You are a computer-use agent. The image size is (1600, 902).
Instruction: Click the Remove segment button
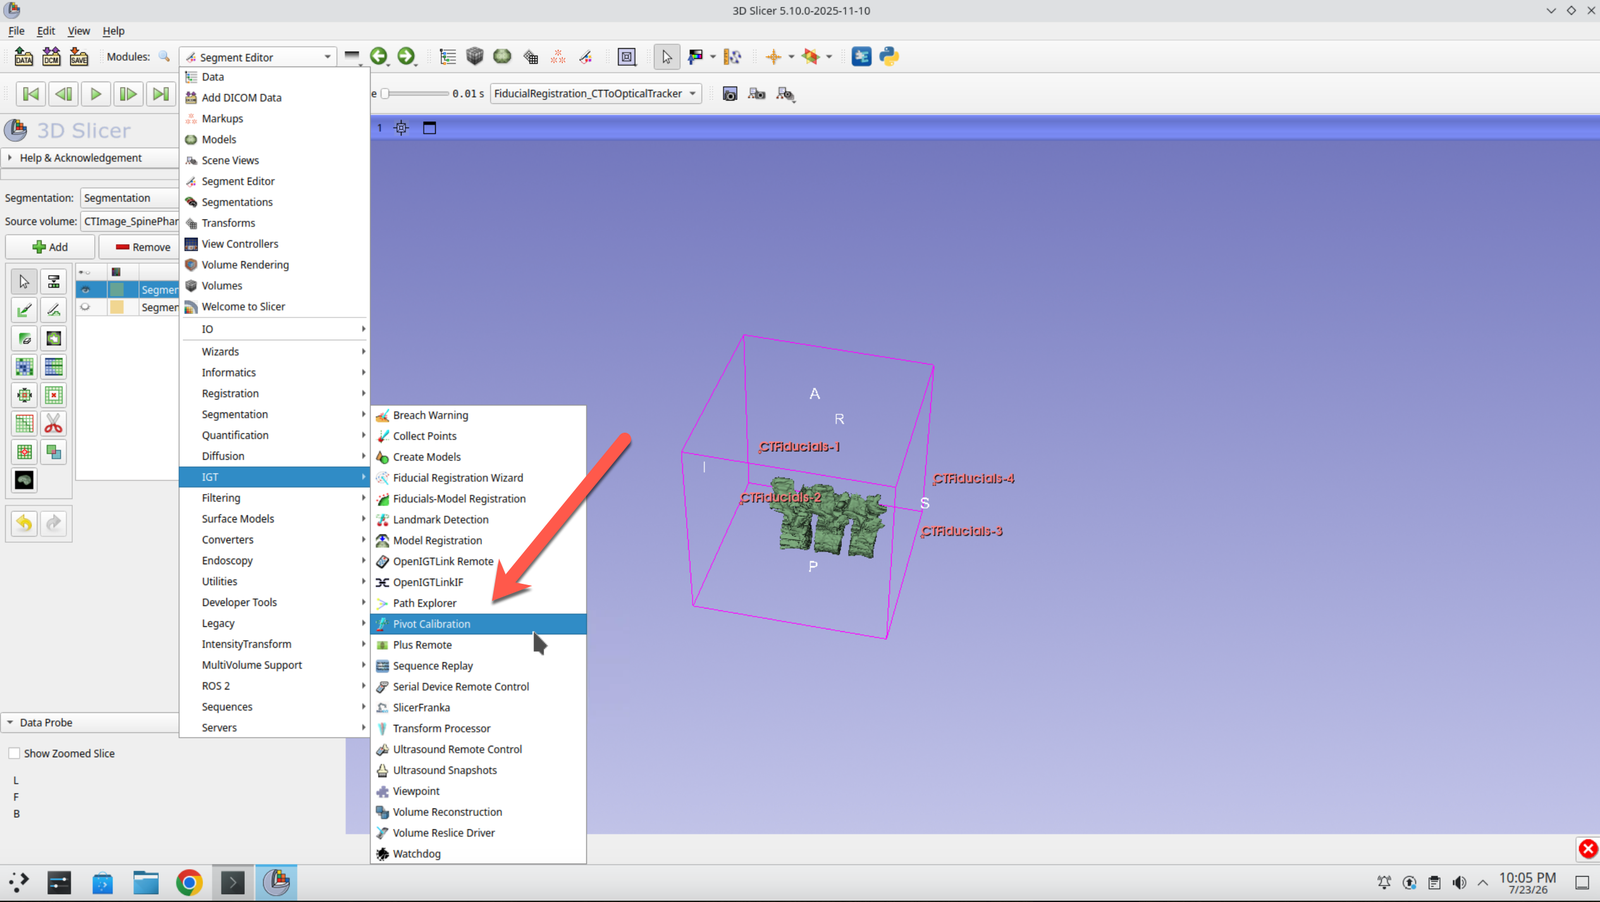click(x=140, y=247)
